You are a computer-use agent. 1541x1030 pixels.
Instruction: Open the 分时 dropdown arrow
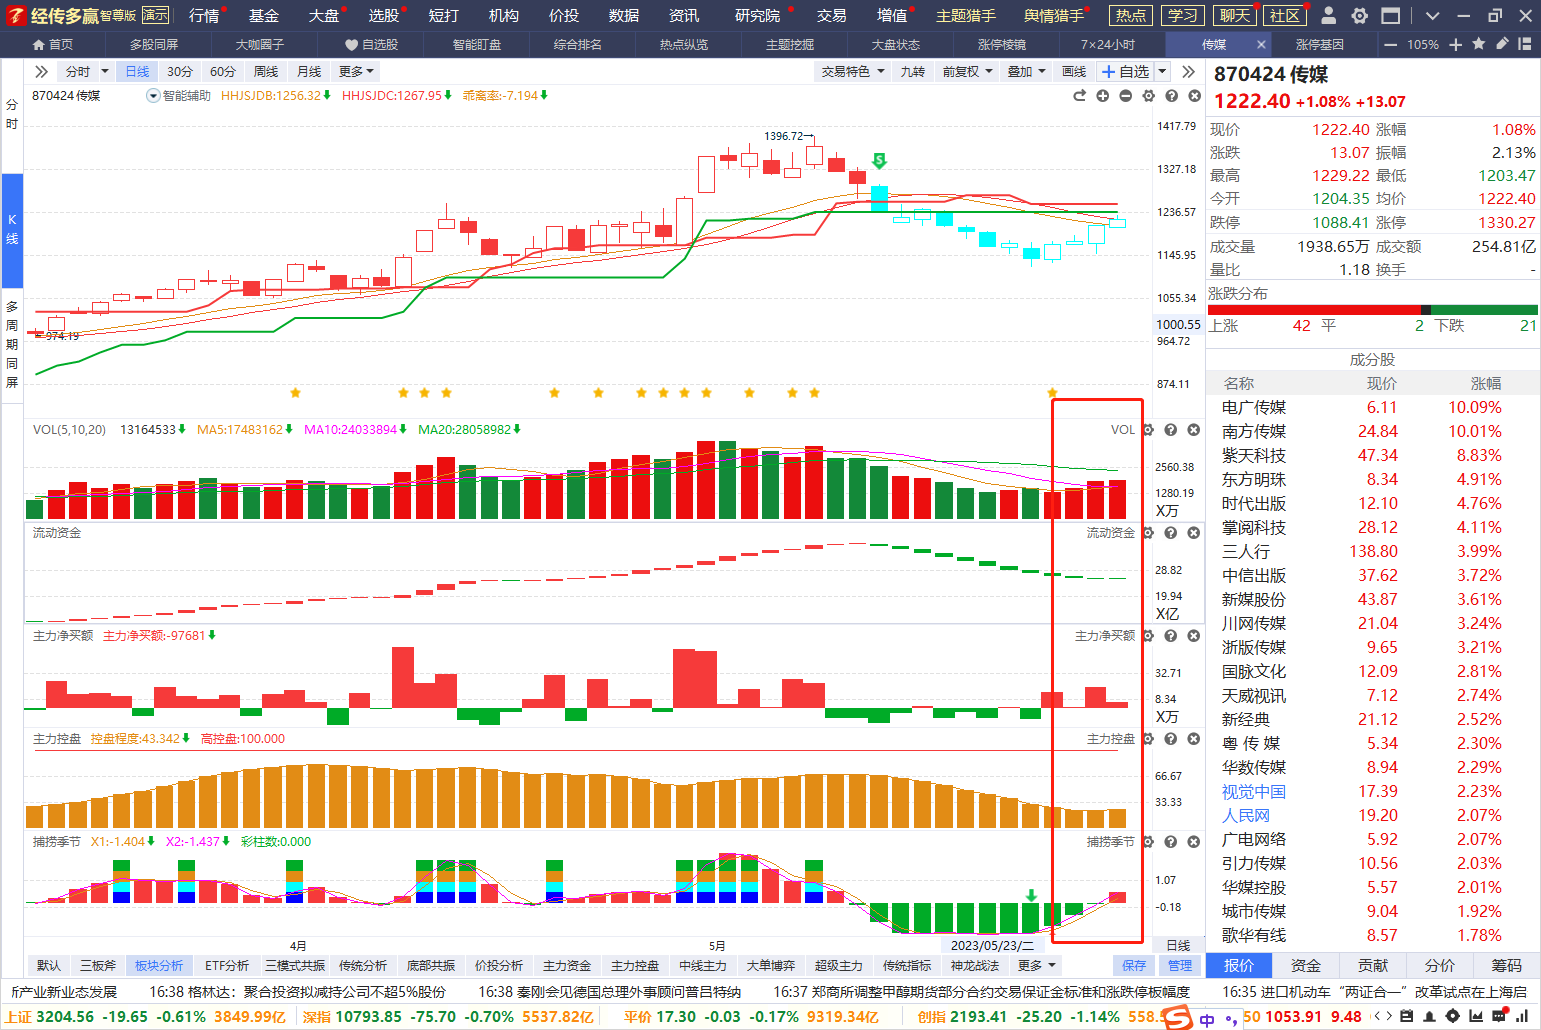105,72
